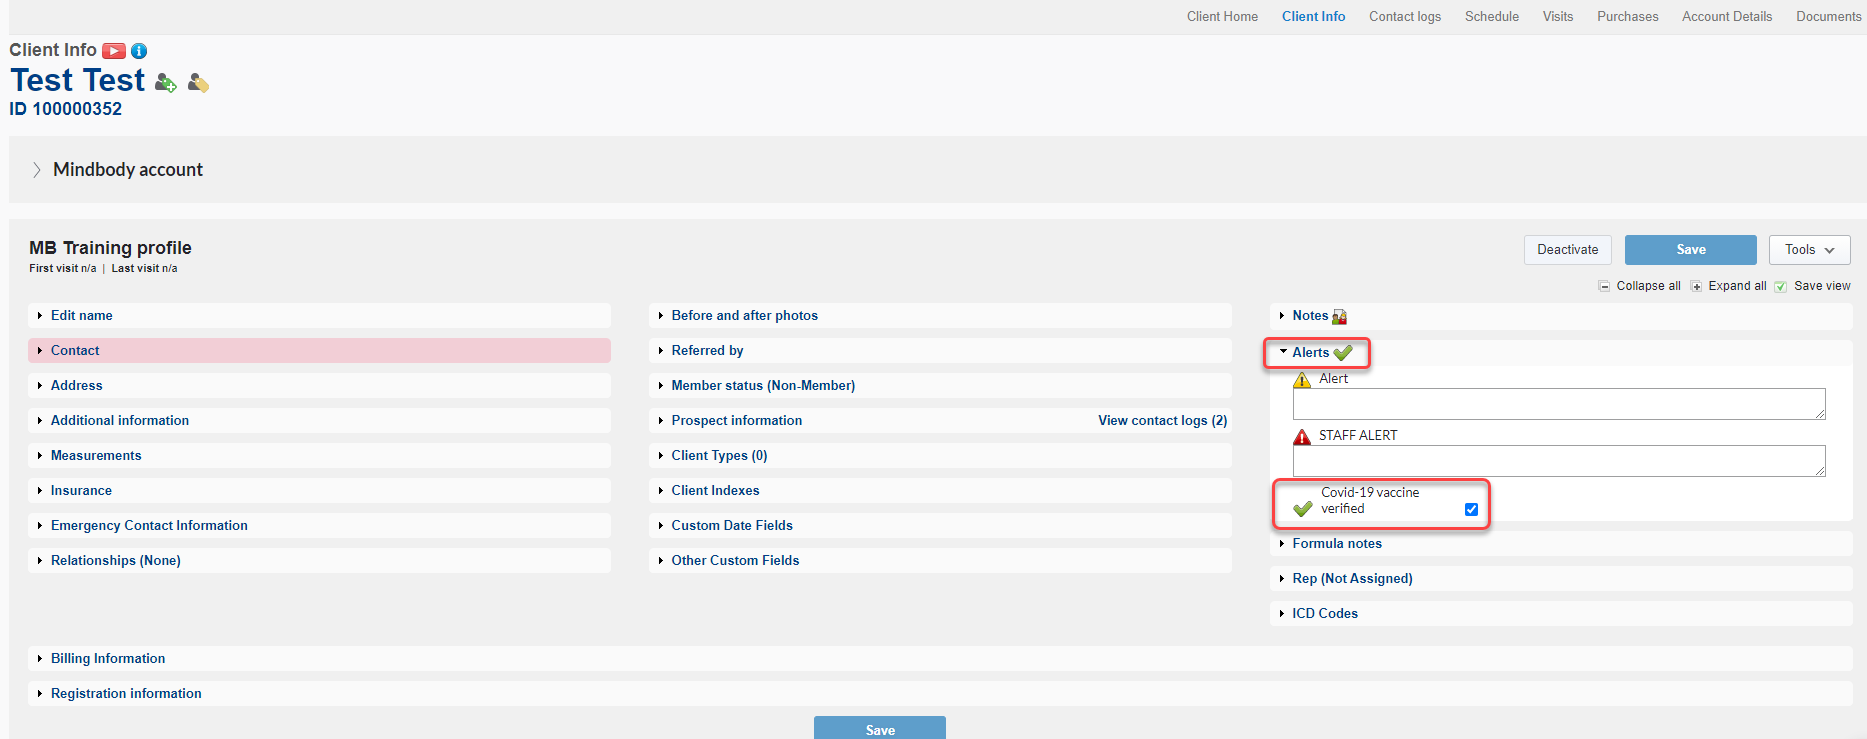
Task: Open the View contact logs (2) link
Action: (1162, 421)
